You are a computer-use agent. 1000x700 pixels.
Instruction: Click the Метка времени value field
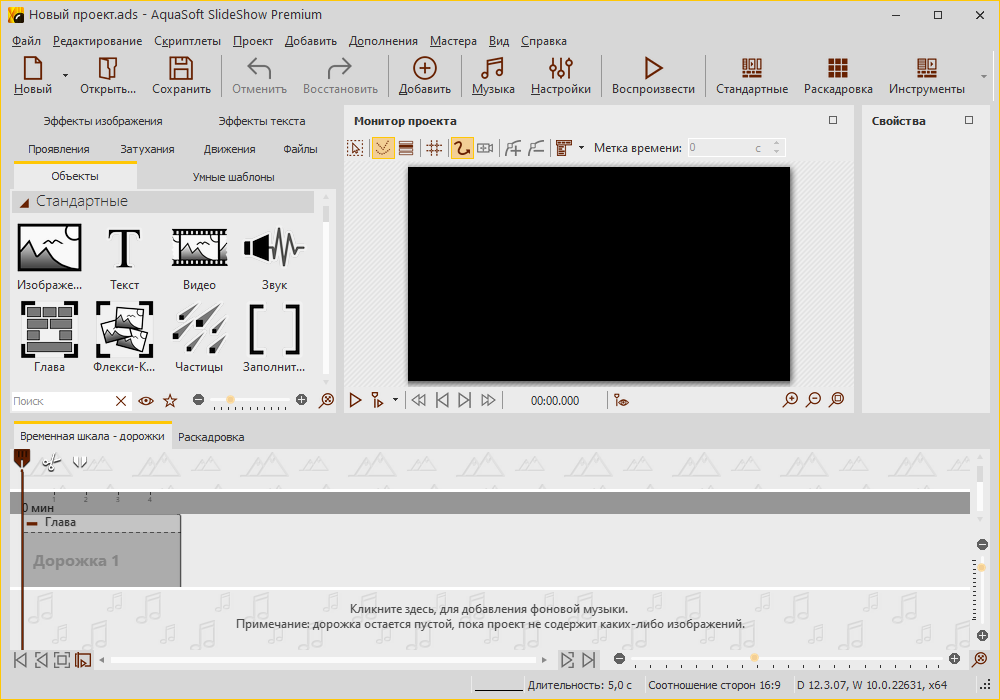pos(726,148)
